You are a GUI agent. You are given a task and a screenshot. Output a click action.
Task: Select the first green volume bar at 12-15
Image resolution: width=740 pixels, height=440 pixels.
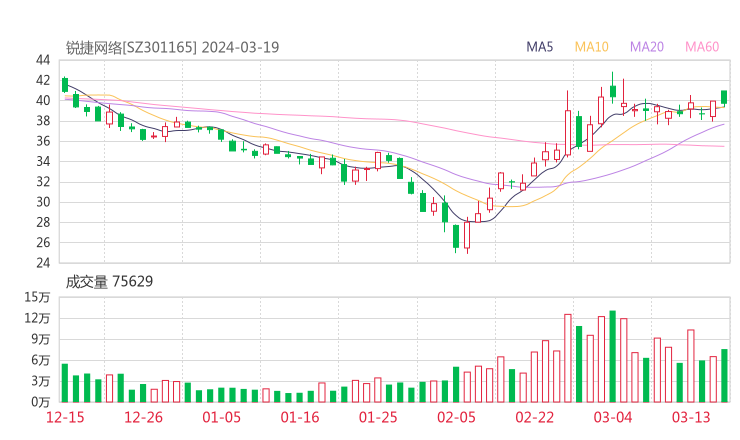pyautogui.click(x=65, y=383)
